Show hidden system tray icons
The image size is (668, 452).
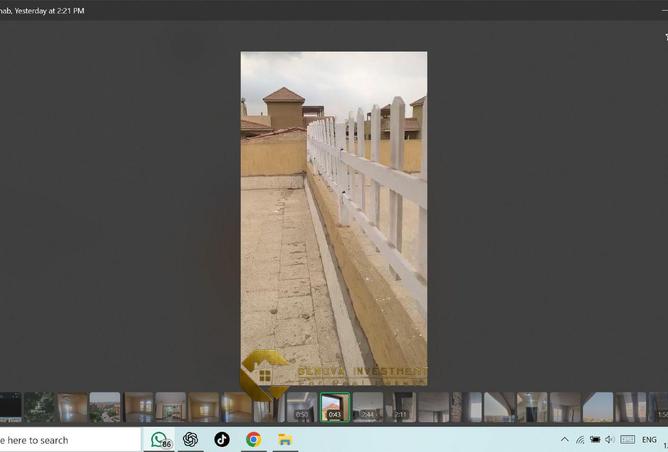pyautogui.click(x=564, y=439)
